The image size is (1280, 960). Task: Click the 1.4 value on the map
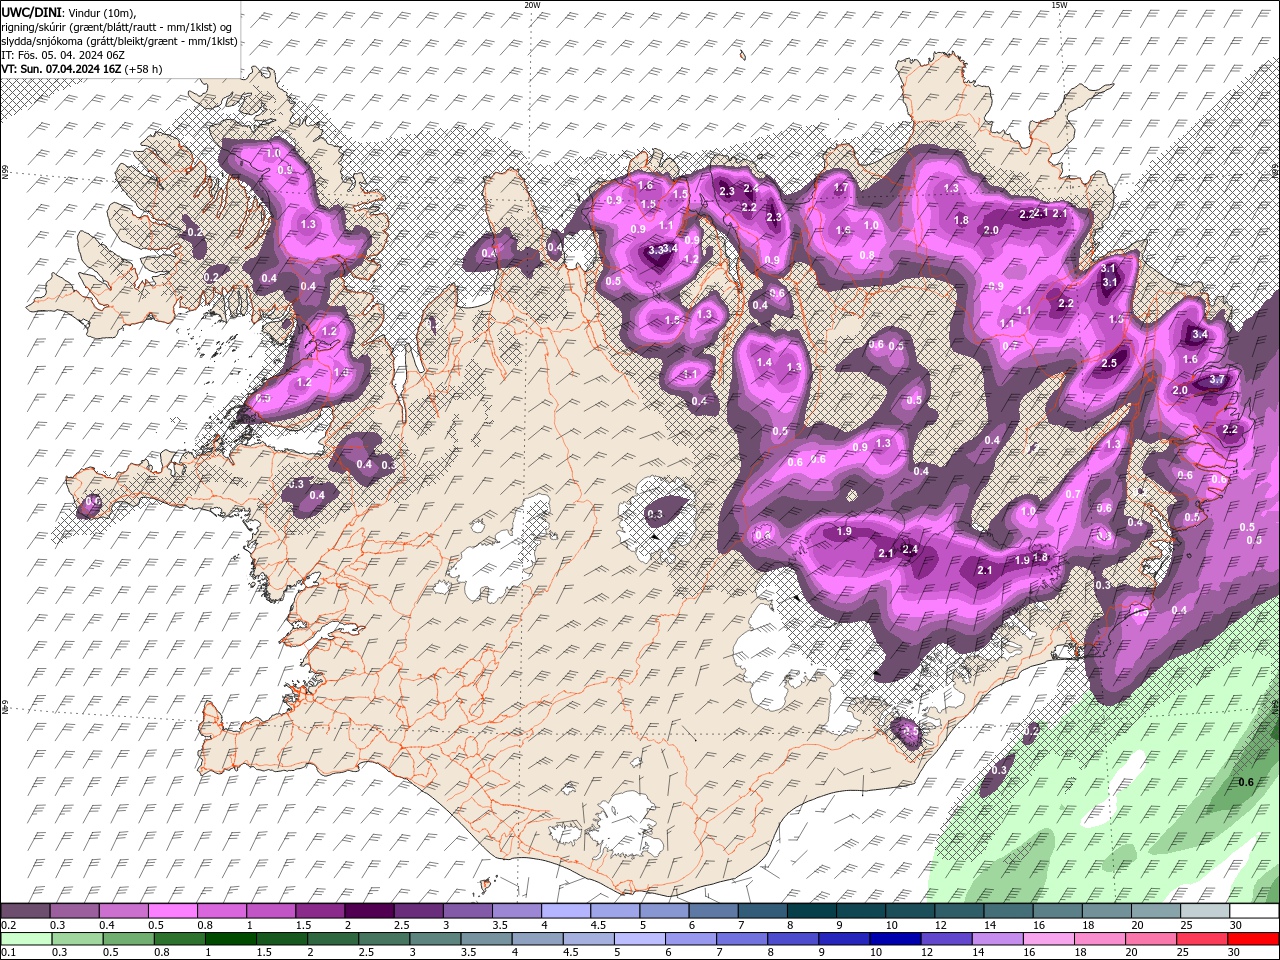click(765, 363)
